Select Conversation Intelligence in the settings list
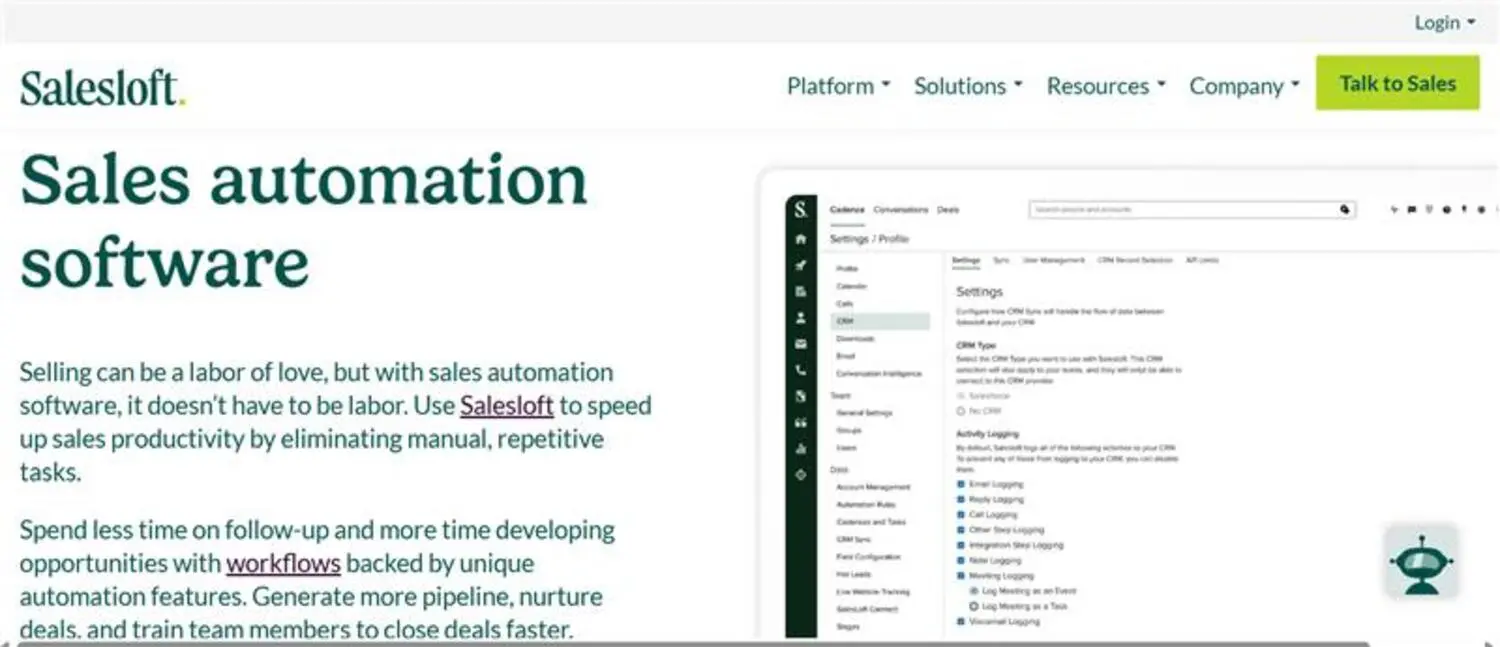1500x647 pixels. pos(880,373)
